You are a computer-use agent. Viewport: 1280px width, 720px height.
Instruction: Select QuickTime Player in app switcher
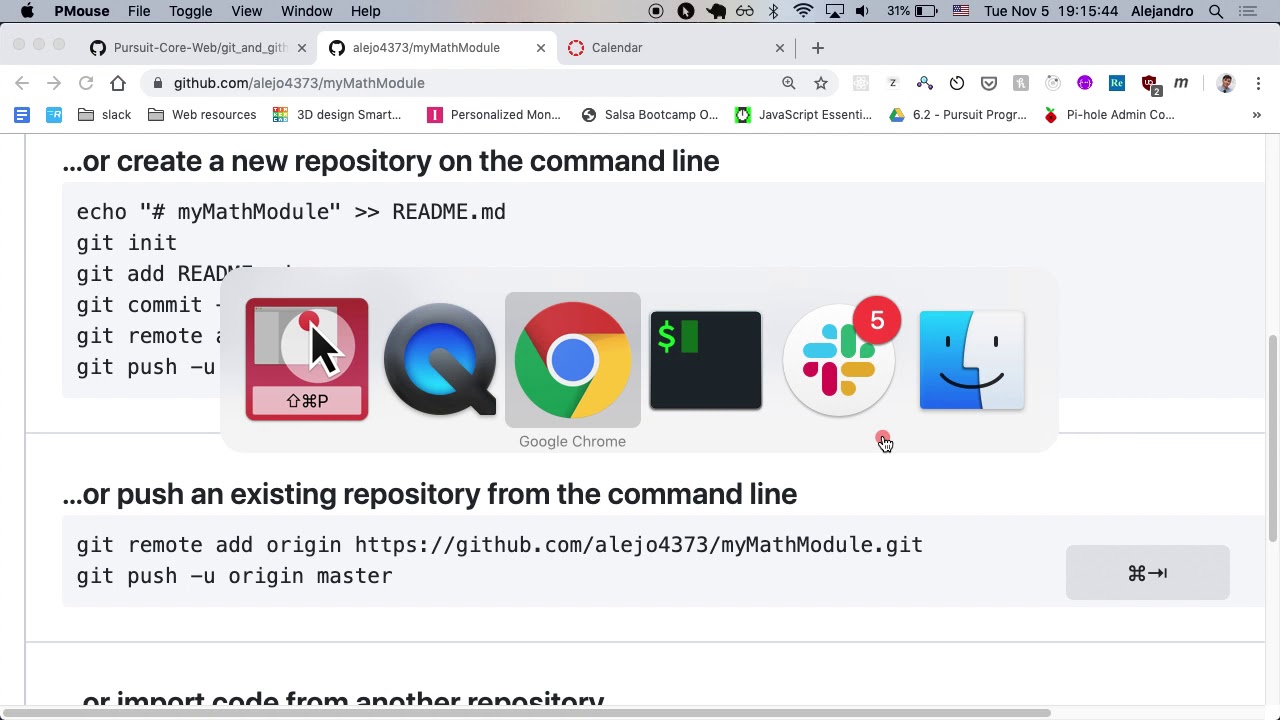(x=440, y=360)
